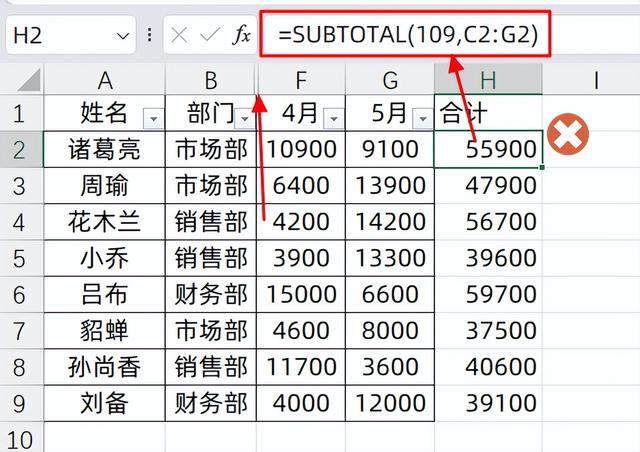
Task: Click the cell with value 12000
Action: click(390, 404)
